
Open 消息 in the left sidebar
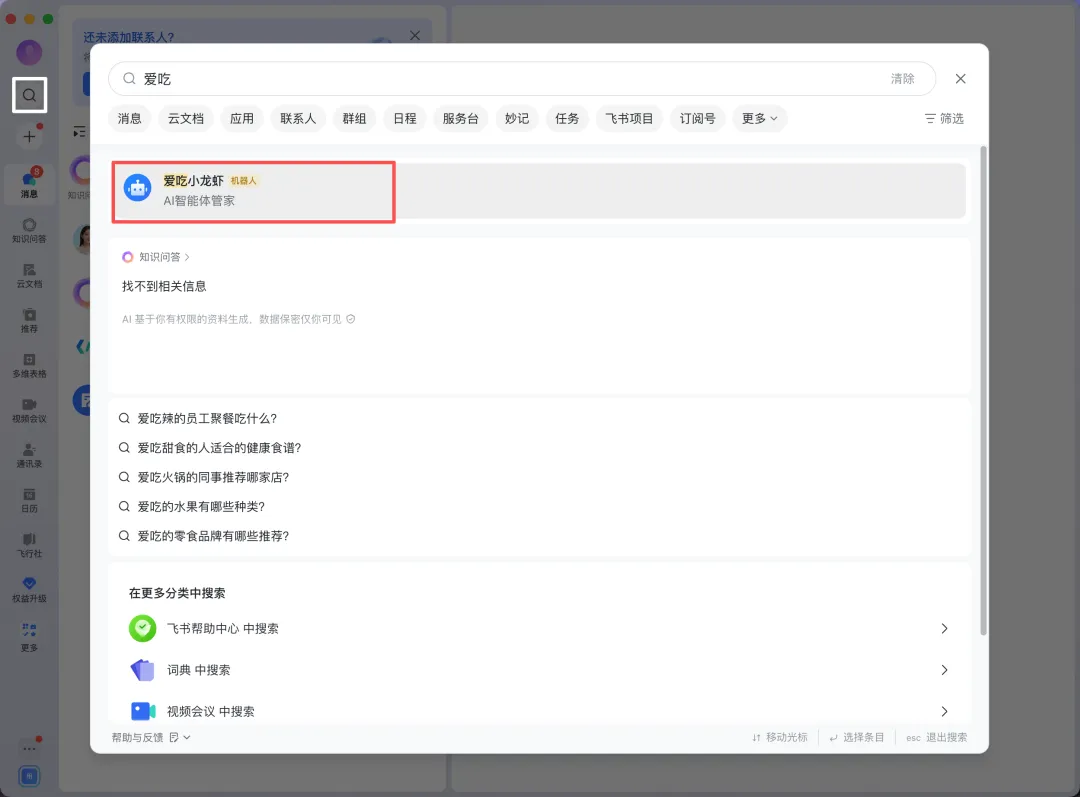click(x=30, y=185)
